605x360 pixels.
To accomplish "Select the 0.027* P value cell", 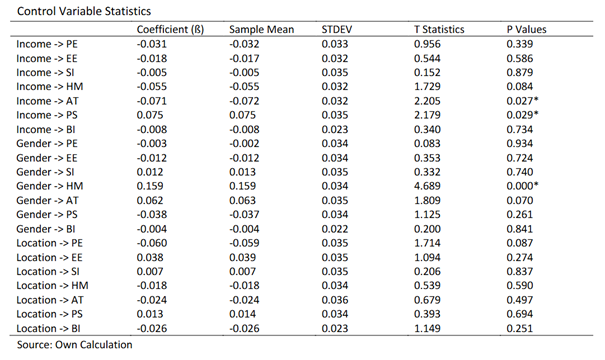I will click(x=522, y=101).
